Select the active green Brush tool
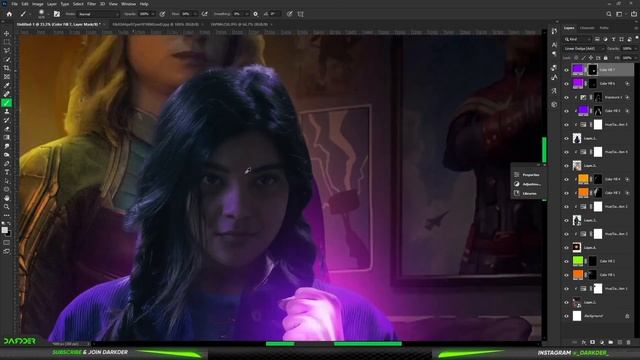Image resolution: width=640 pixels, height=360 pixels. click(7, 102)
